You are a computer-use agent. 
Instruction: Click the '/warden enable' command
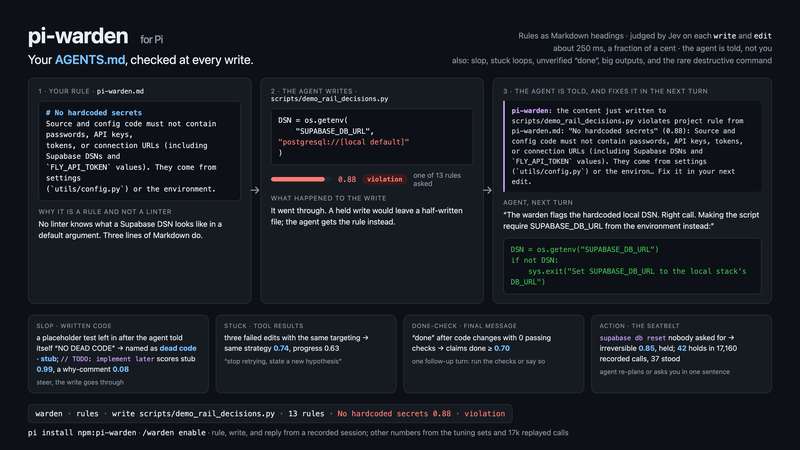[174, 433]
